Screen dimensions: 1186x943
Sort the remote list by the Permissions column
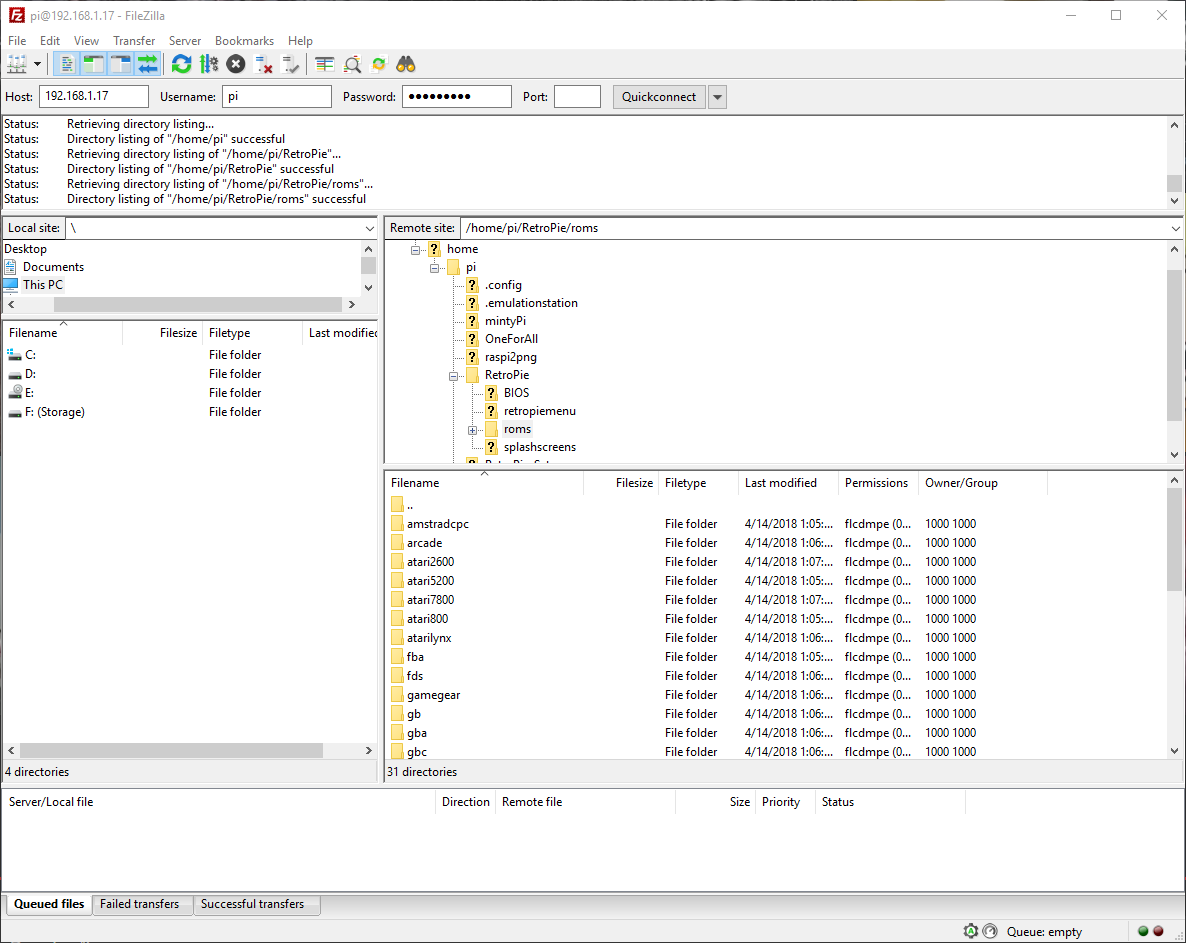click(x=877, y=483)
